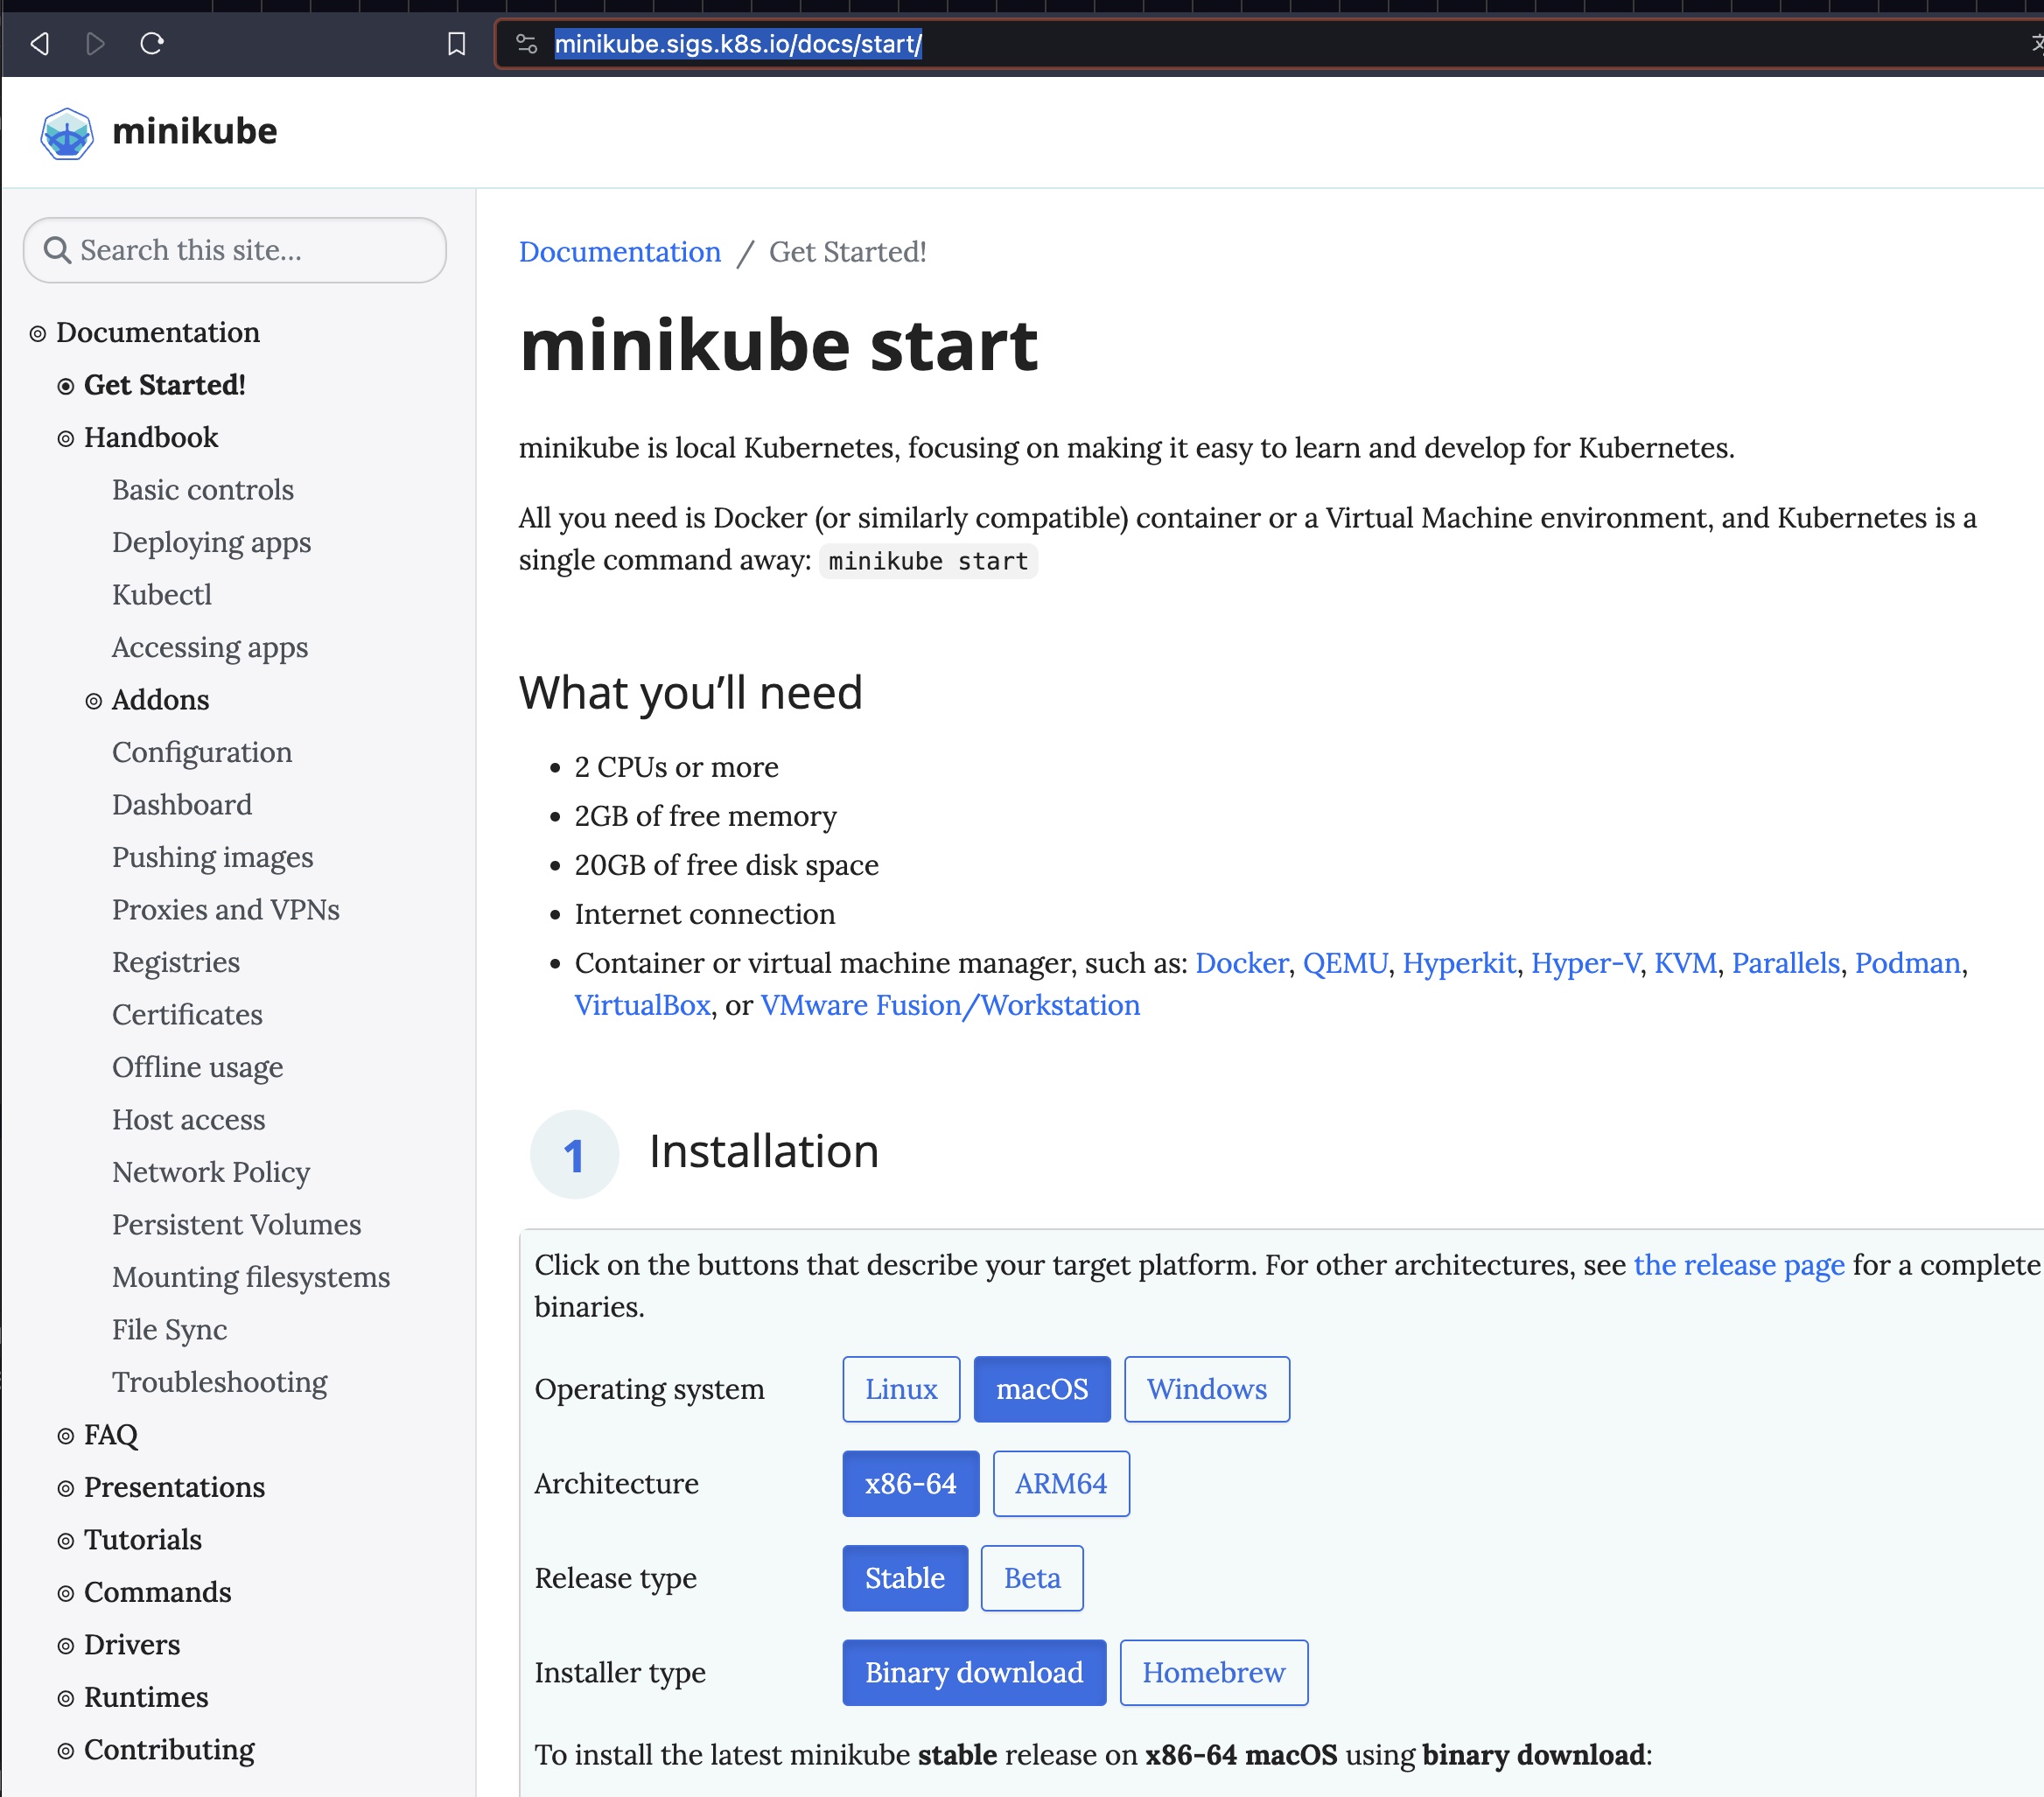Image resolution: width=2044 pixels, height=1797 pixels.
Task: Open the VMware Fusion/Workstation link
Action: pyautogui.click(x=951, y=1005)
